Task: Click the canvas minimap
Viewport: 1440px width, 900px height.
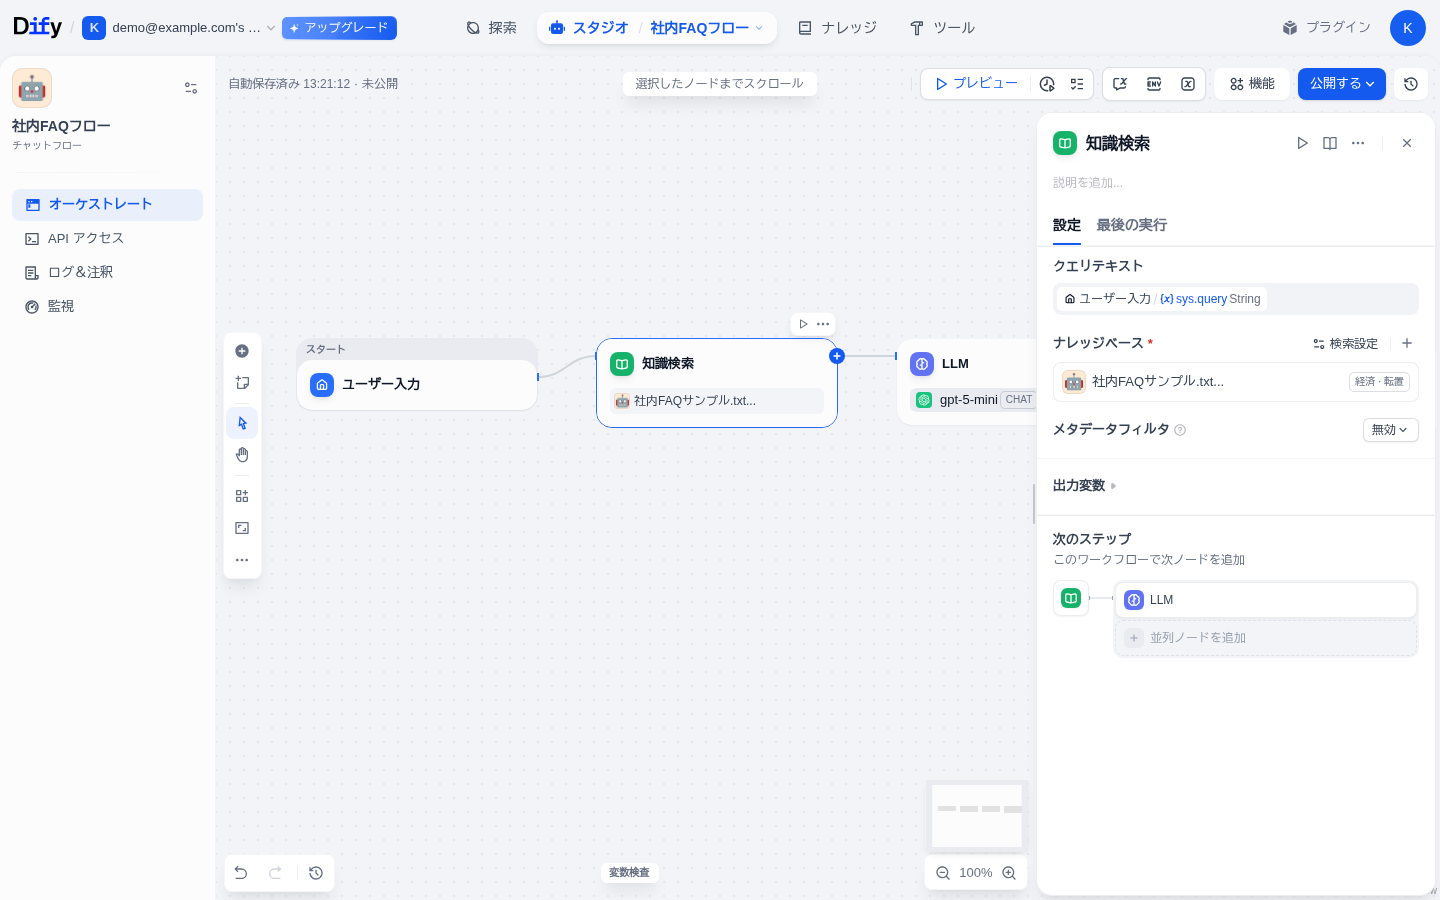Action: coord(977,815)
